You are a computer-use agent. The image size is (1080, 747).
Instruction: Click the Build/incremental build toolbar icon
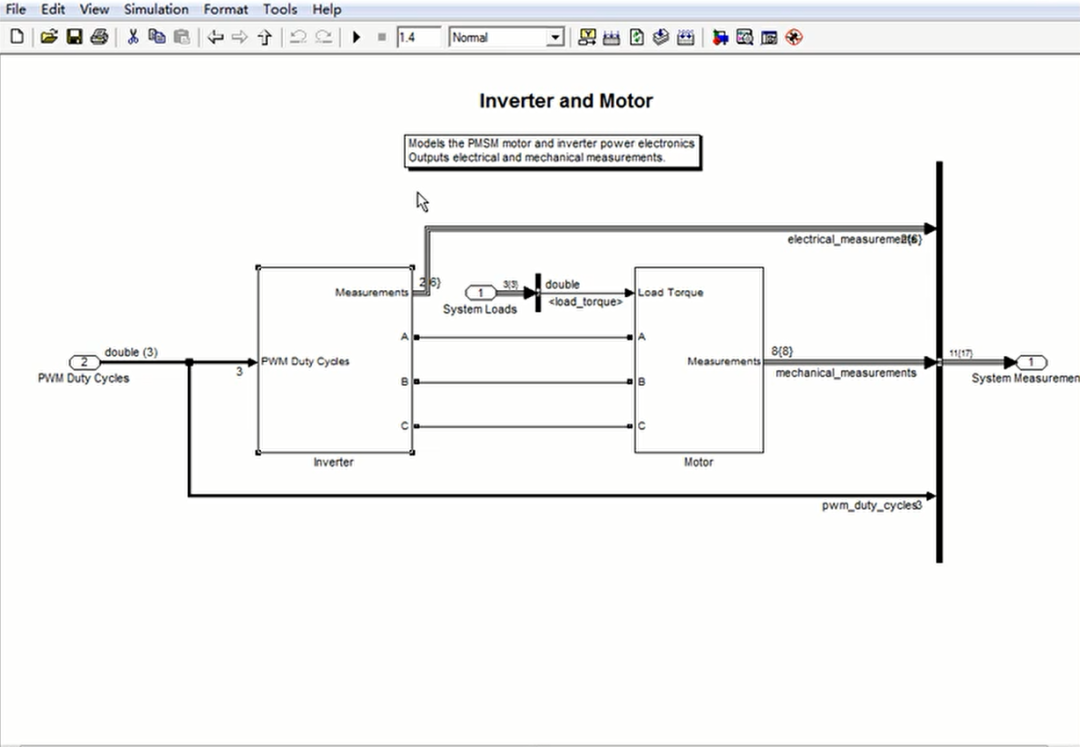click(612, 37)
